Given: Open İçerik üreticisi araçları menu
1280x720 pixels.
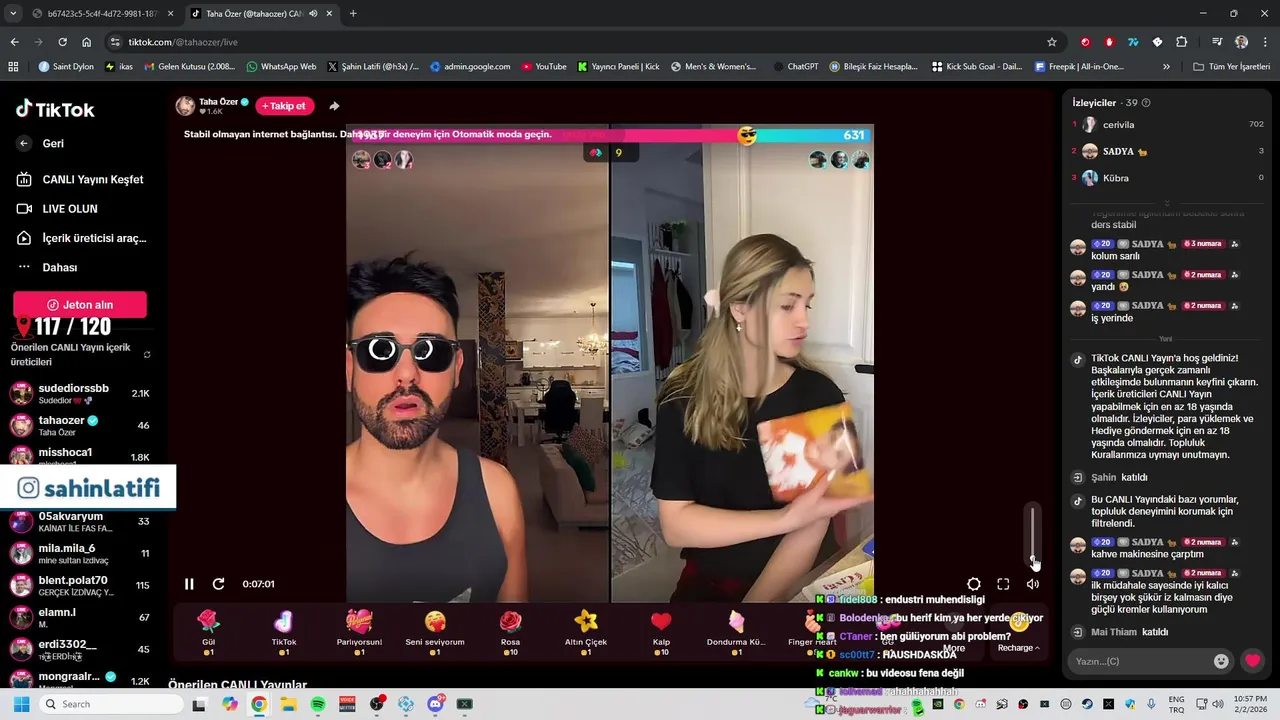Looking at the screenshot, I should coord(82,238).
